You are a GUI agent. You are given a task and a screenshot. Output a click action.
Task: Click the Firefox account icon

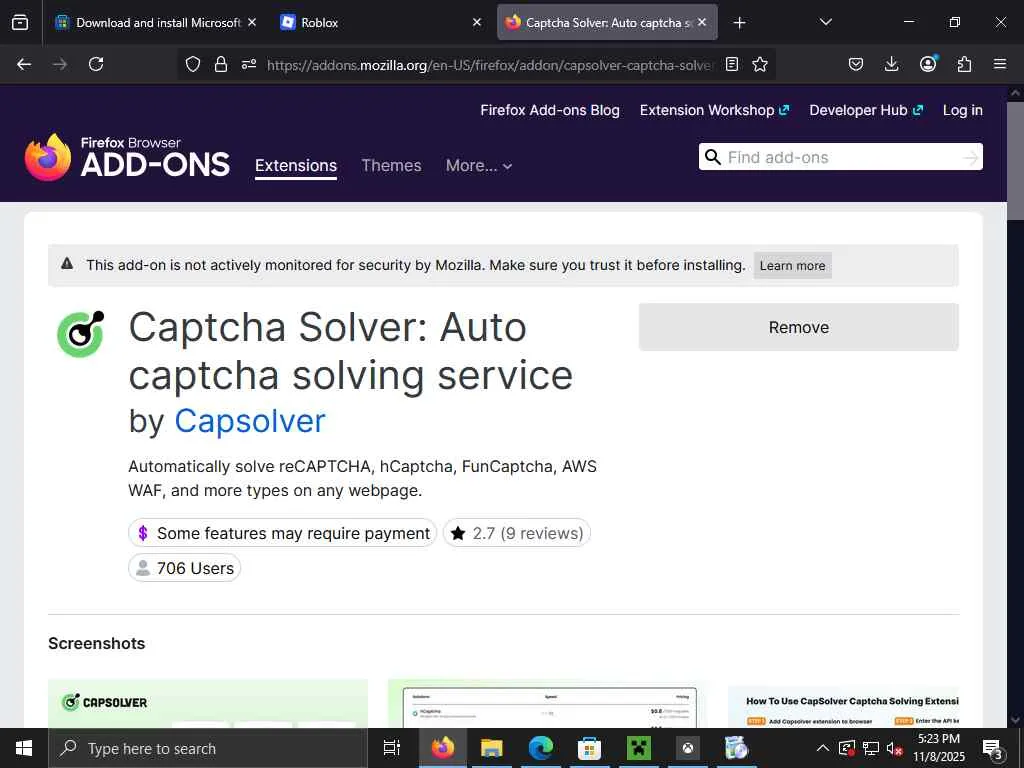[928, 63]
